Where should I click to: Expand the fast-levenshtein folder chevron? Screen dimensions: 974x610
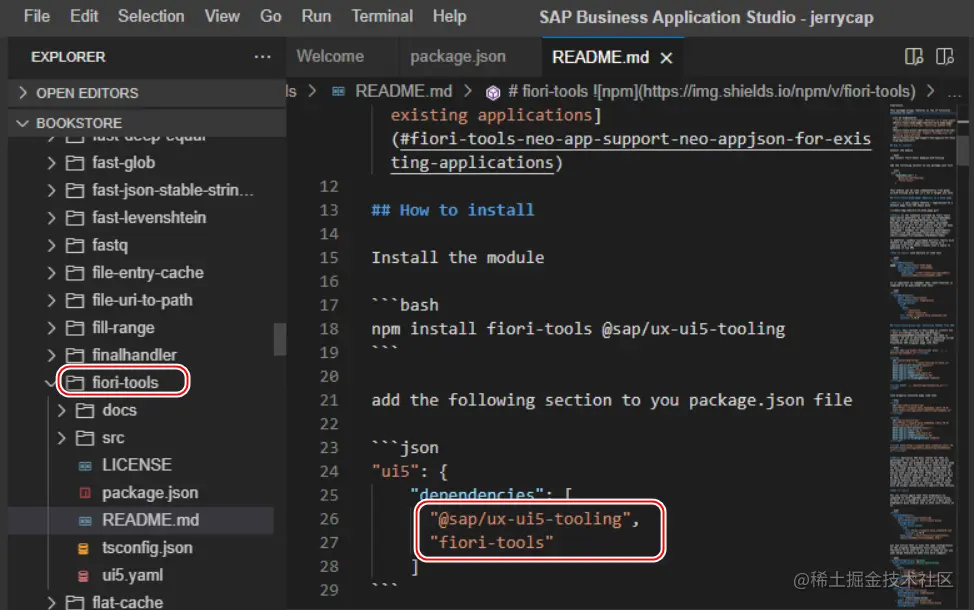click(x=51, y=217)
